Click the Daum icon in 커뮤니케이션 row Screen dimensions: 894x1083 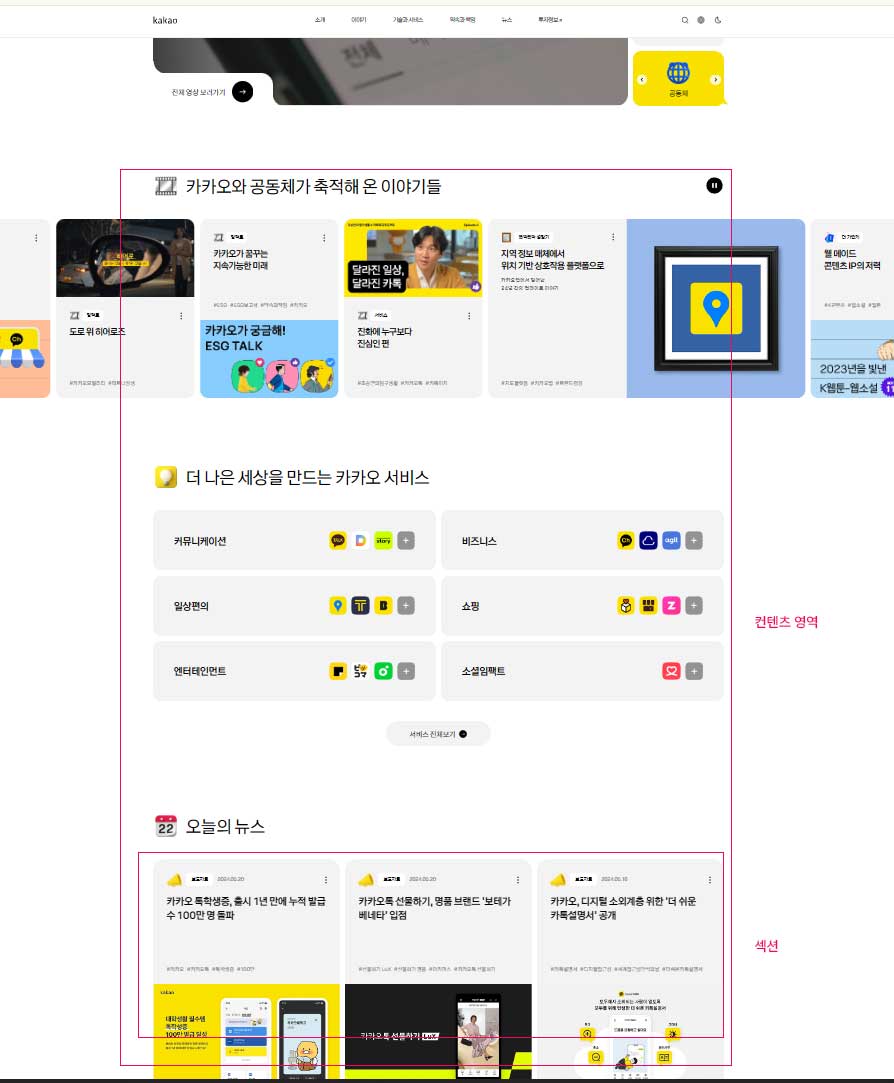(x=361, y=540)
